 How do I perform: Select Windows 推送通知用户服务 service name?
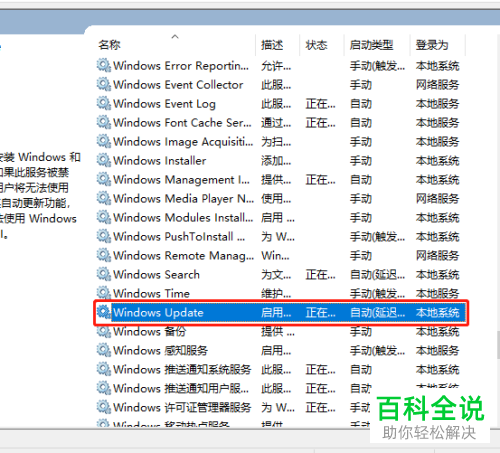pos(181,389)
